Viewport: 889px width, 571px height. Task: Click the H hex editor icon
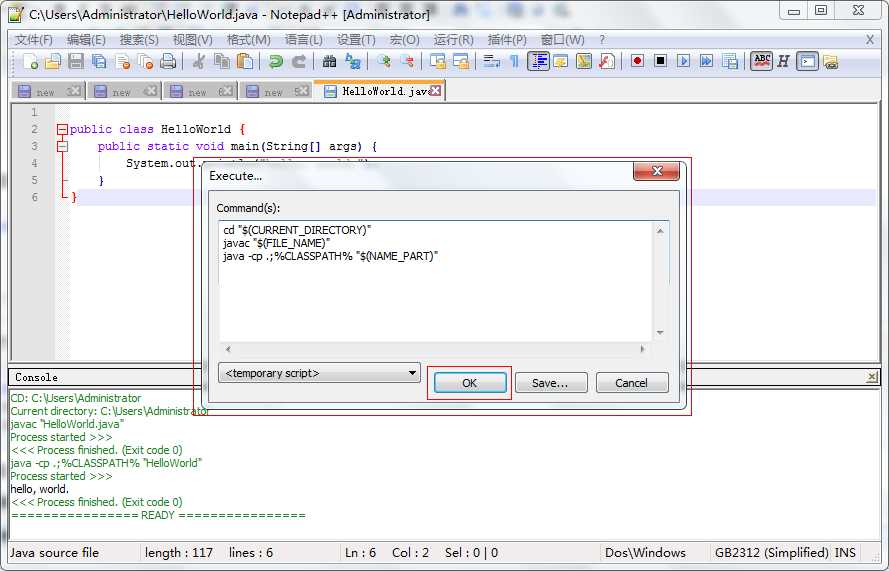784,61
